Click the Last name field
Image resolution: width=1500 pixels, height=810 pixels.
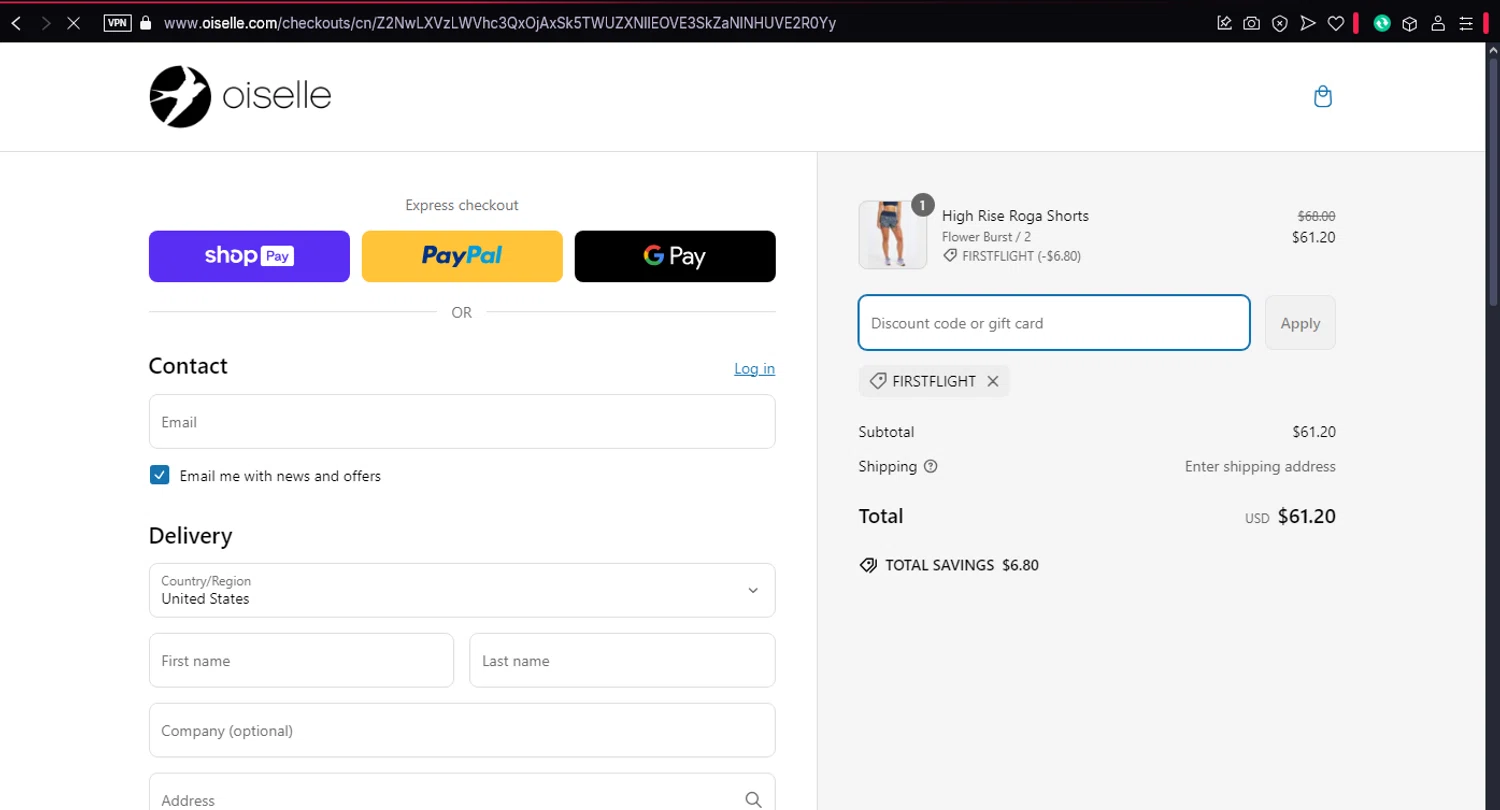(x=622, y=660)
